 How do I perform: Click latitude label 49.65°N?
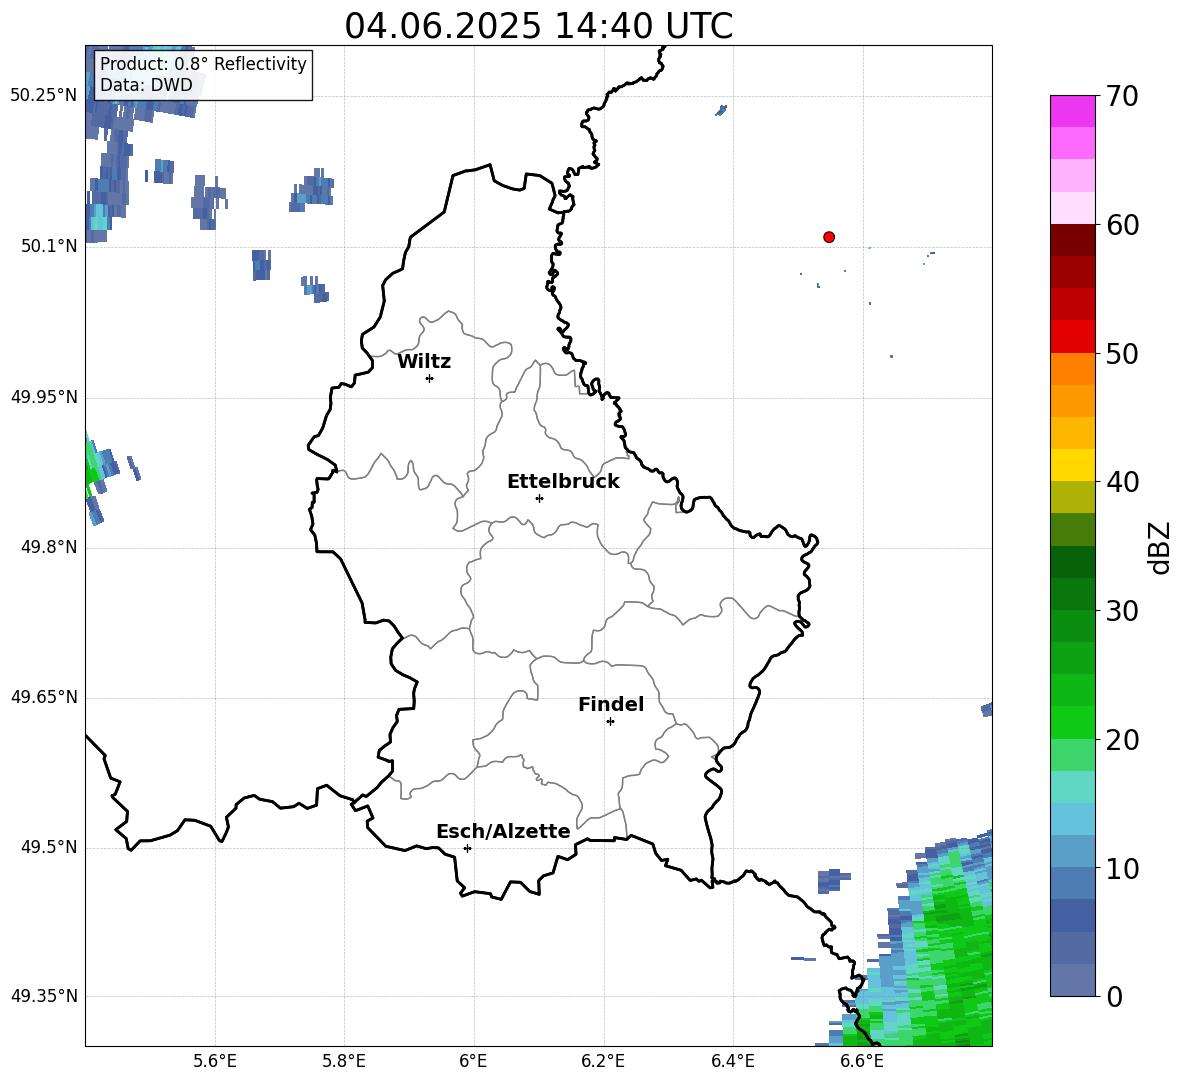[44, 696]
